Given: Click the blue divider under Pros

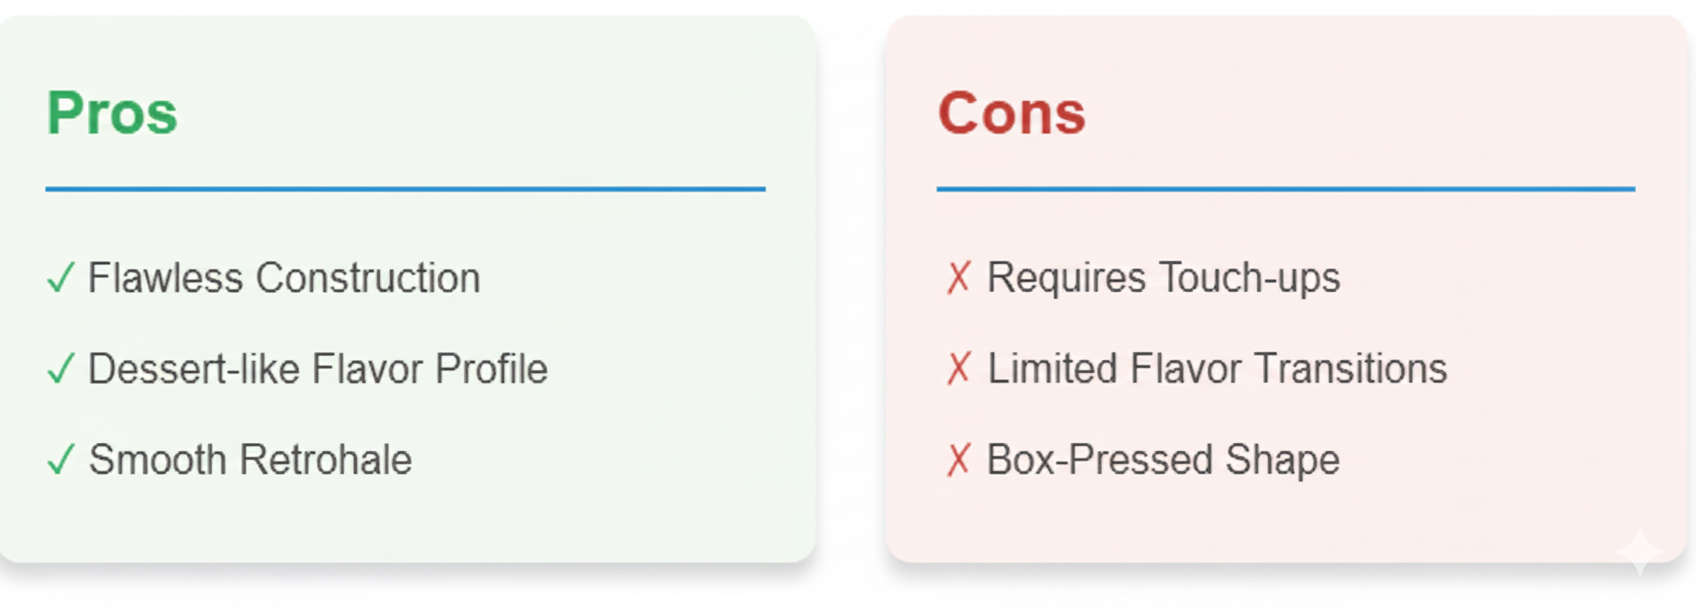Looking at the screenshot, I should (x=405, y=188).
